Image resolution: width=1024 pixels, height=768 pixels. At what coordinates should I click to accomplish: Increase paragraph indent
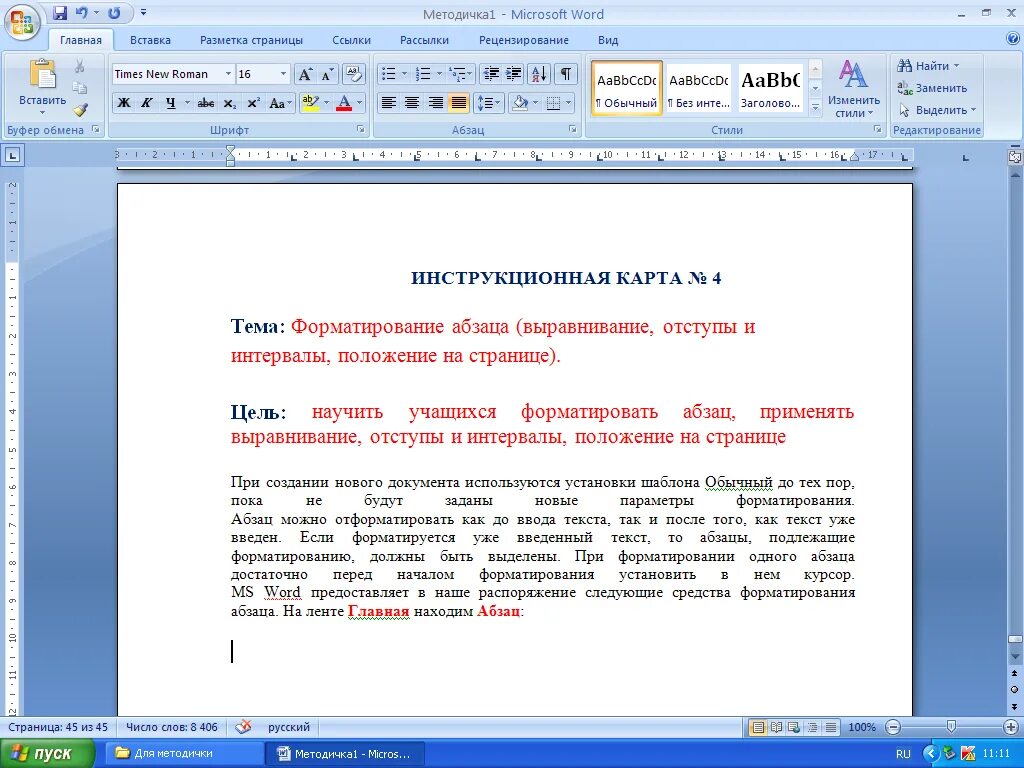coord(513,74)
